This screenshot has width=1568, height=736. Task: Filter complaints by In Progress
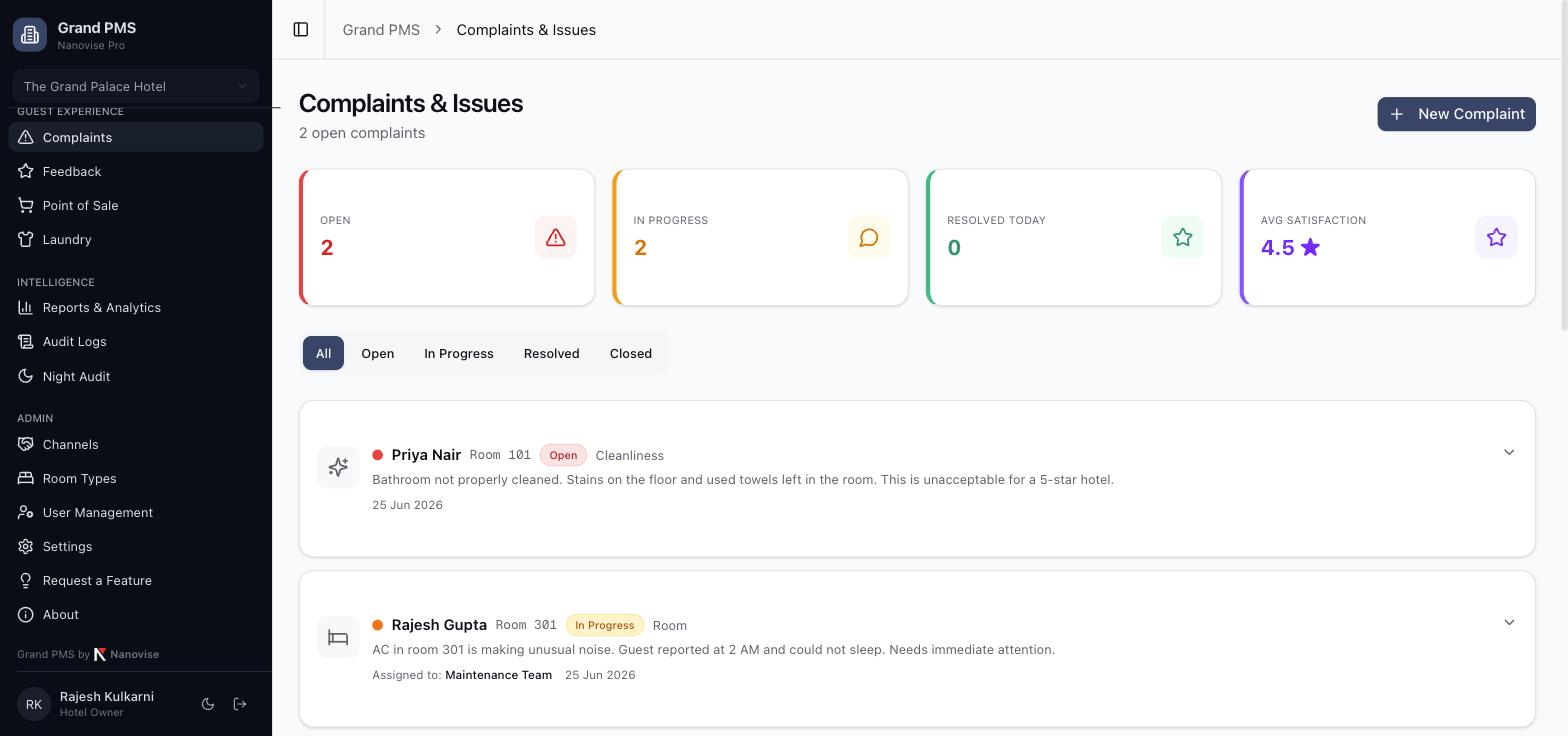click(458, 353)
